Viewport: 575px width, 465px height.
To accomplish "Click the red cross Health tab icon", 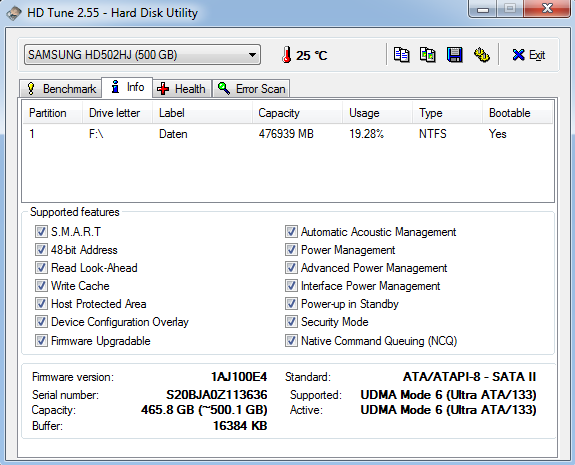I will coord(163,89).
